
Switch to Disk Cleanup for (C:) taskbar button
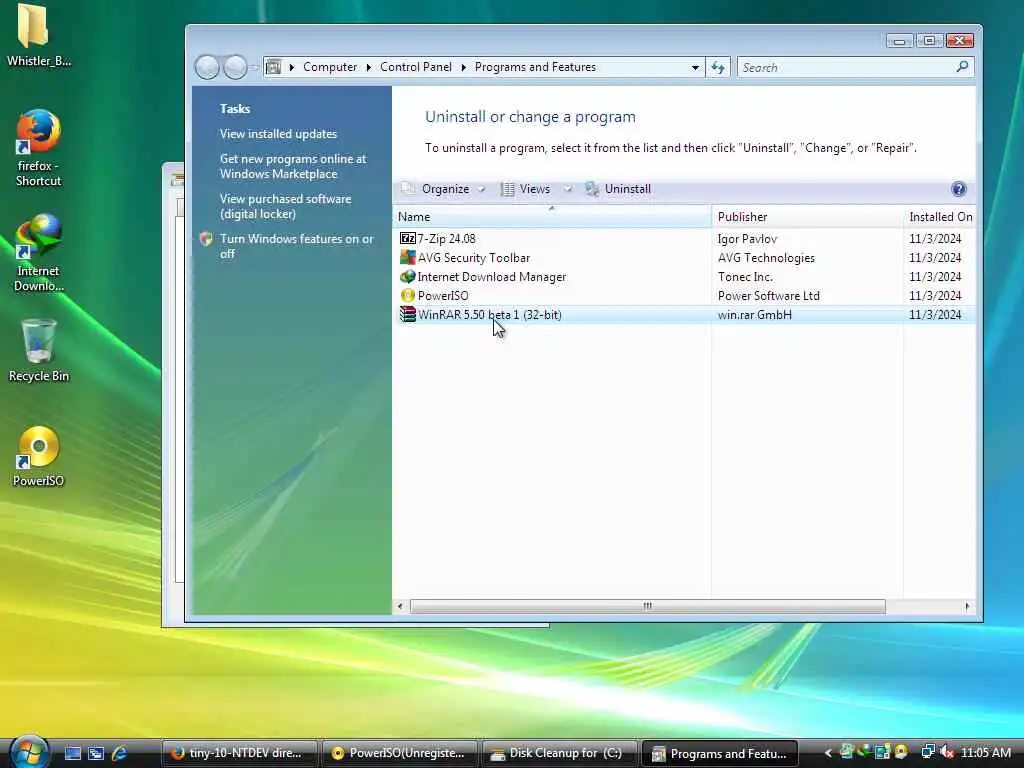click(559, 753)
